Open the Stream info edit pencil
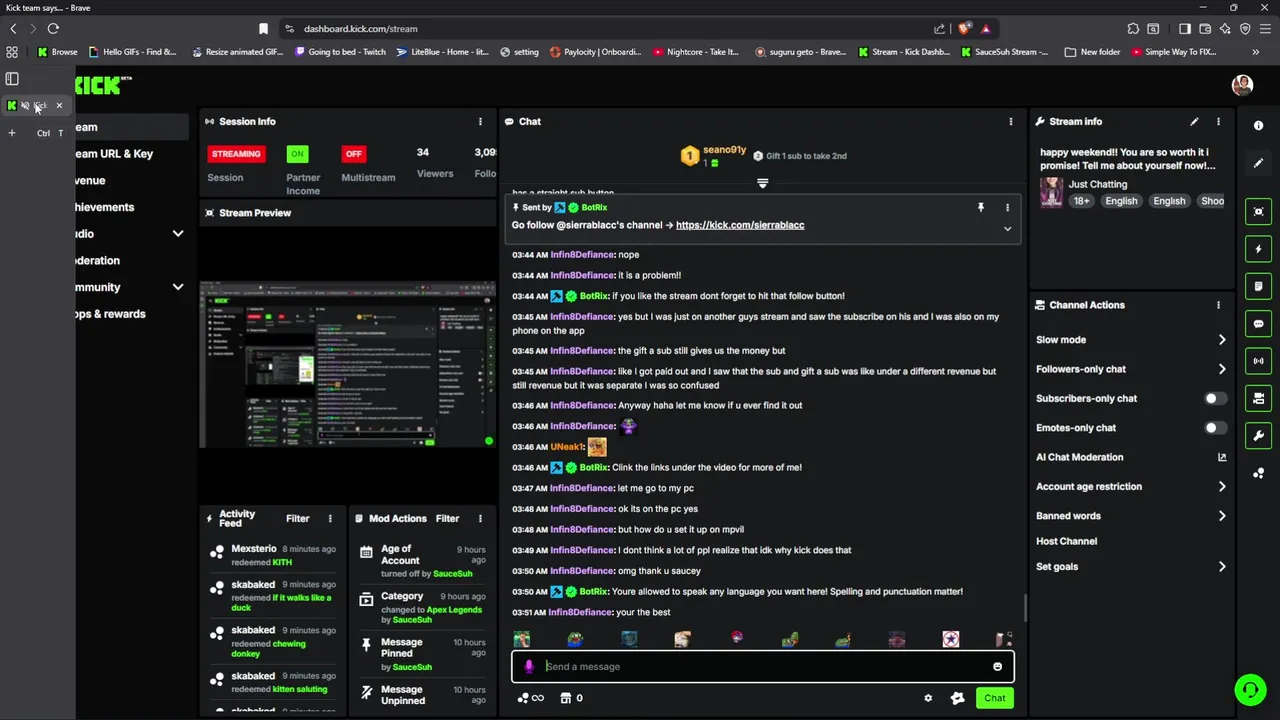Screen dimensions: 1280x720 point(1194,121)
